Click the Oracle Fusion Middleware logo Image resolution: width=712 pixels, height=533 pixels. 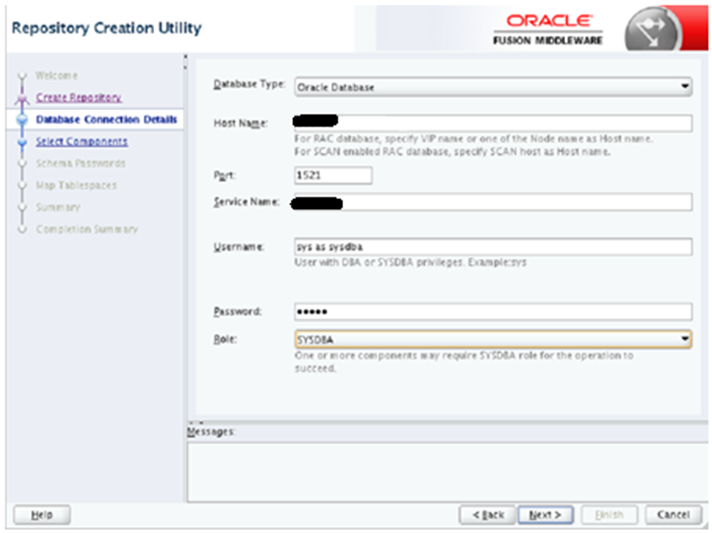point(548,30)
